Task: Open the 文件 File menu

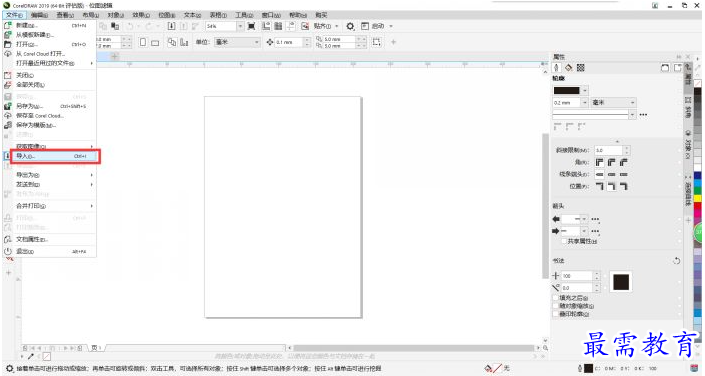Action: [x=14, y=15]
